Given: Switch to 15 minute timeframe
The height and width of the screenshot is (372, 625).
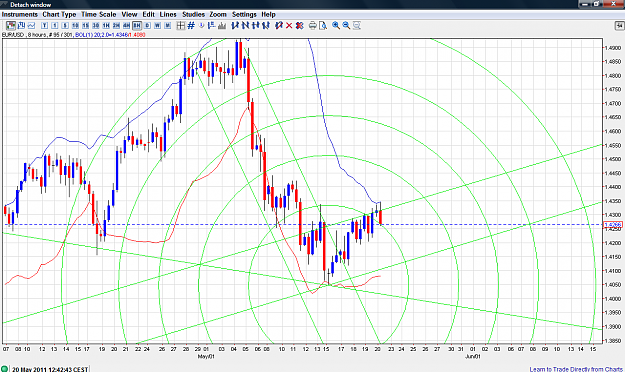Looking at the screenshot, I should click(x=85, y=26).
